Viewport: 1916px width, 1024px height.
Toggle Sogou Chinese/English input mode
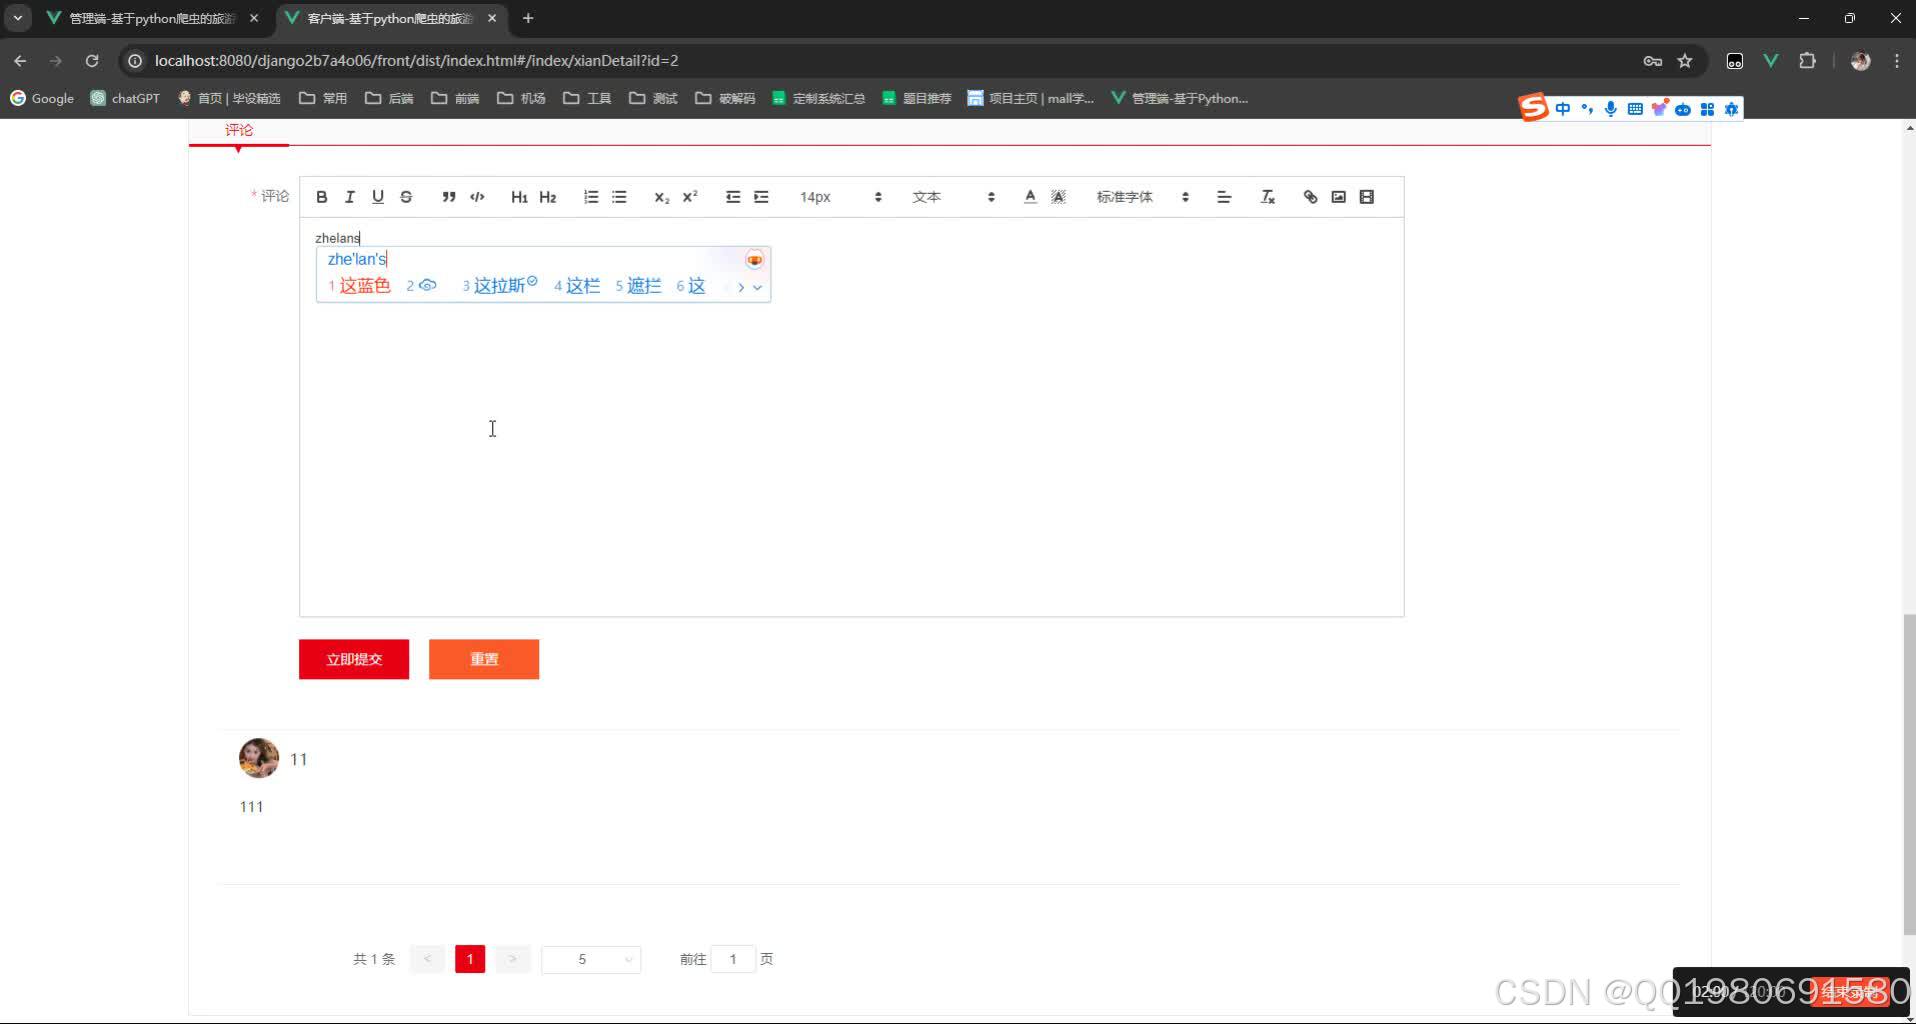pos(1563,109)
